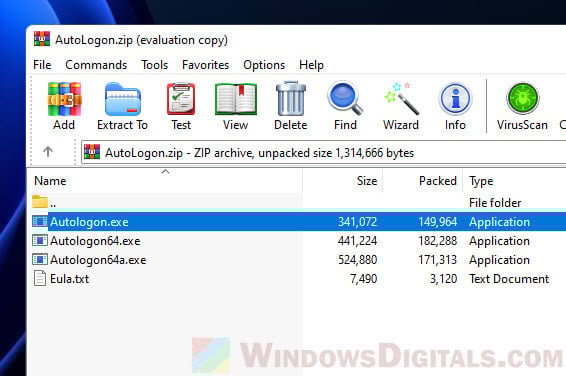The image size is (566, 376).
Task: Click the Delete trash can icon
Action: 291,99
